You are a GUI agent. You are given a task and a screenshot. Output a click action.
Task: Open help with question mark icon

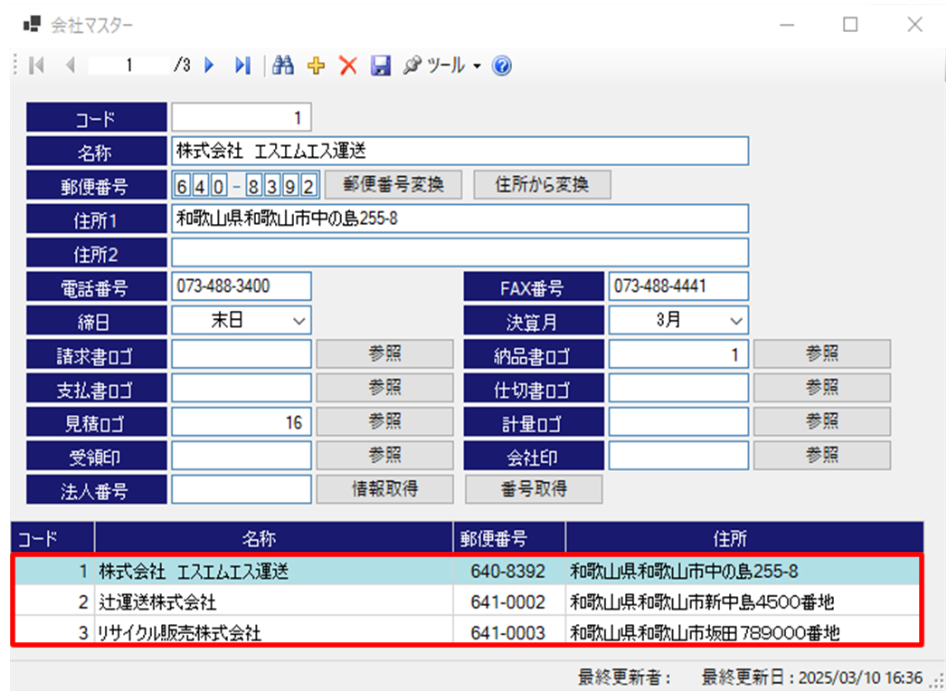(x=502, y=65)
